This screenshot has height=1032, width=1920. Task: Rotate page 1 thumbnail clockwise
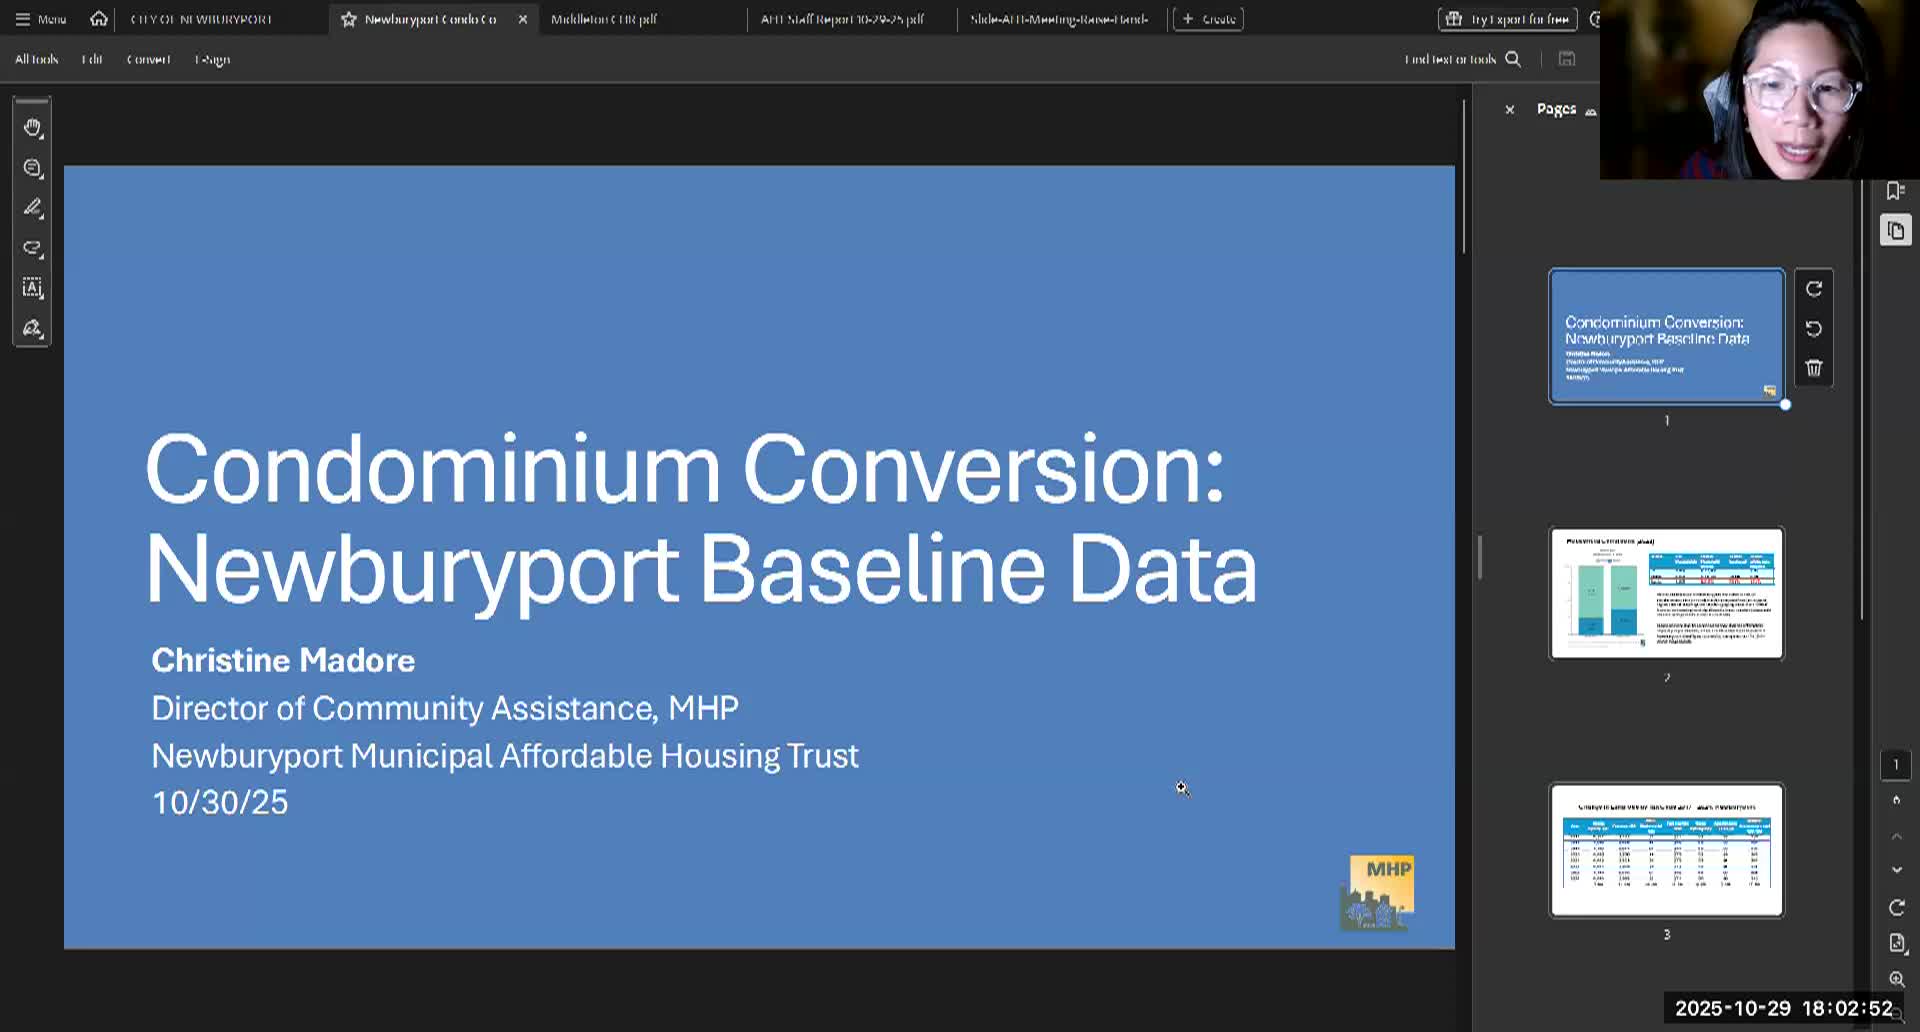1813,289
